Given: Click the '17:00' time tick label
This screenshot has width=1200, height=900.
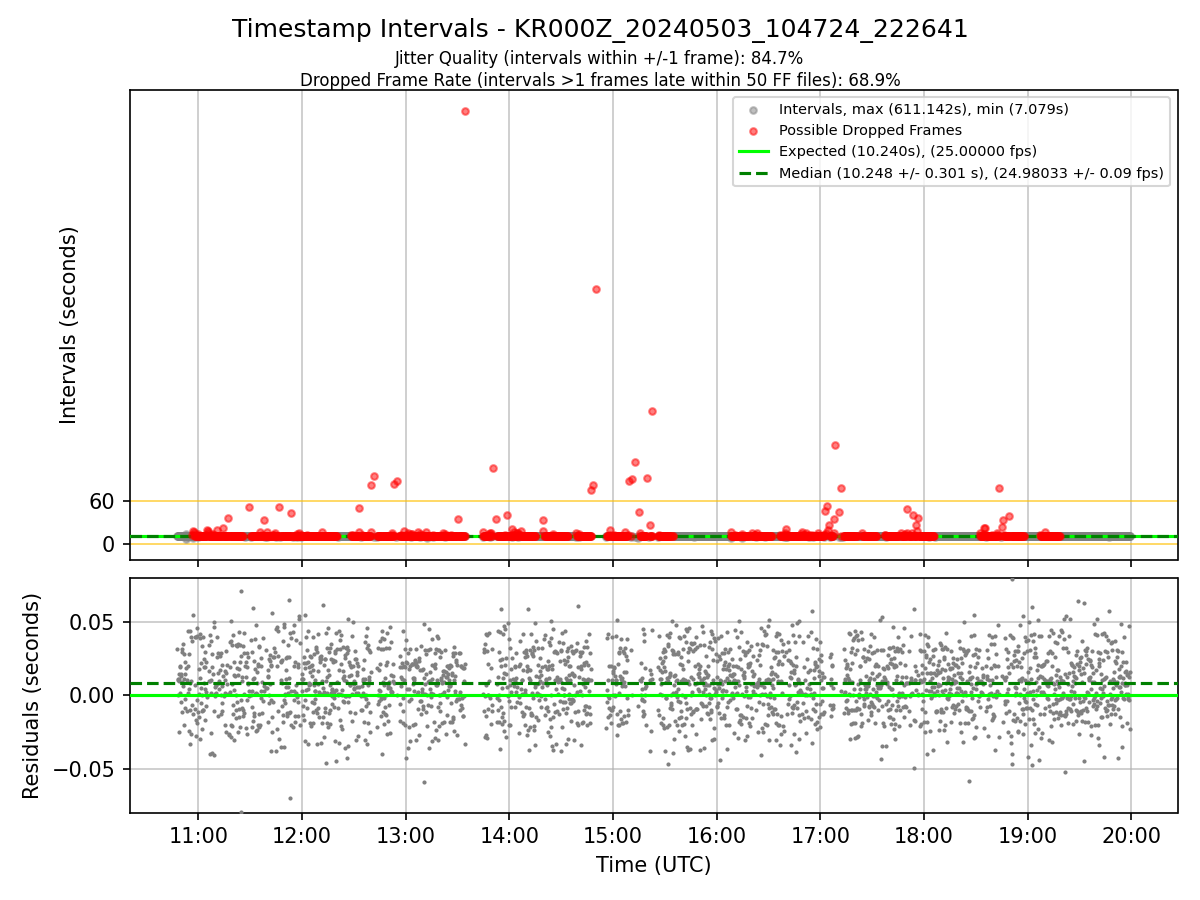Looking at the screenshot, I should point(820,834).
